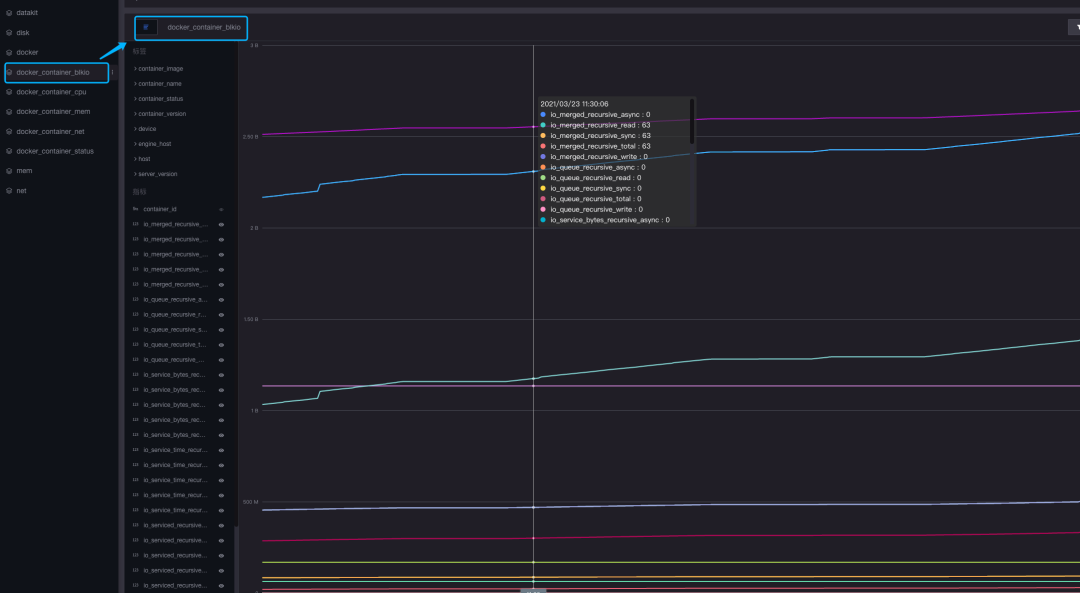1080x593 pixels.
Task: Expand the container_image tag
Action: (158, 69)
